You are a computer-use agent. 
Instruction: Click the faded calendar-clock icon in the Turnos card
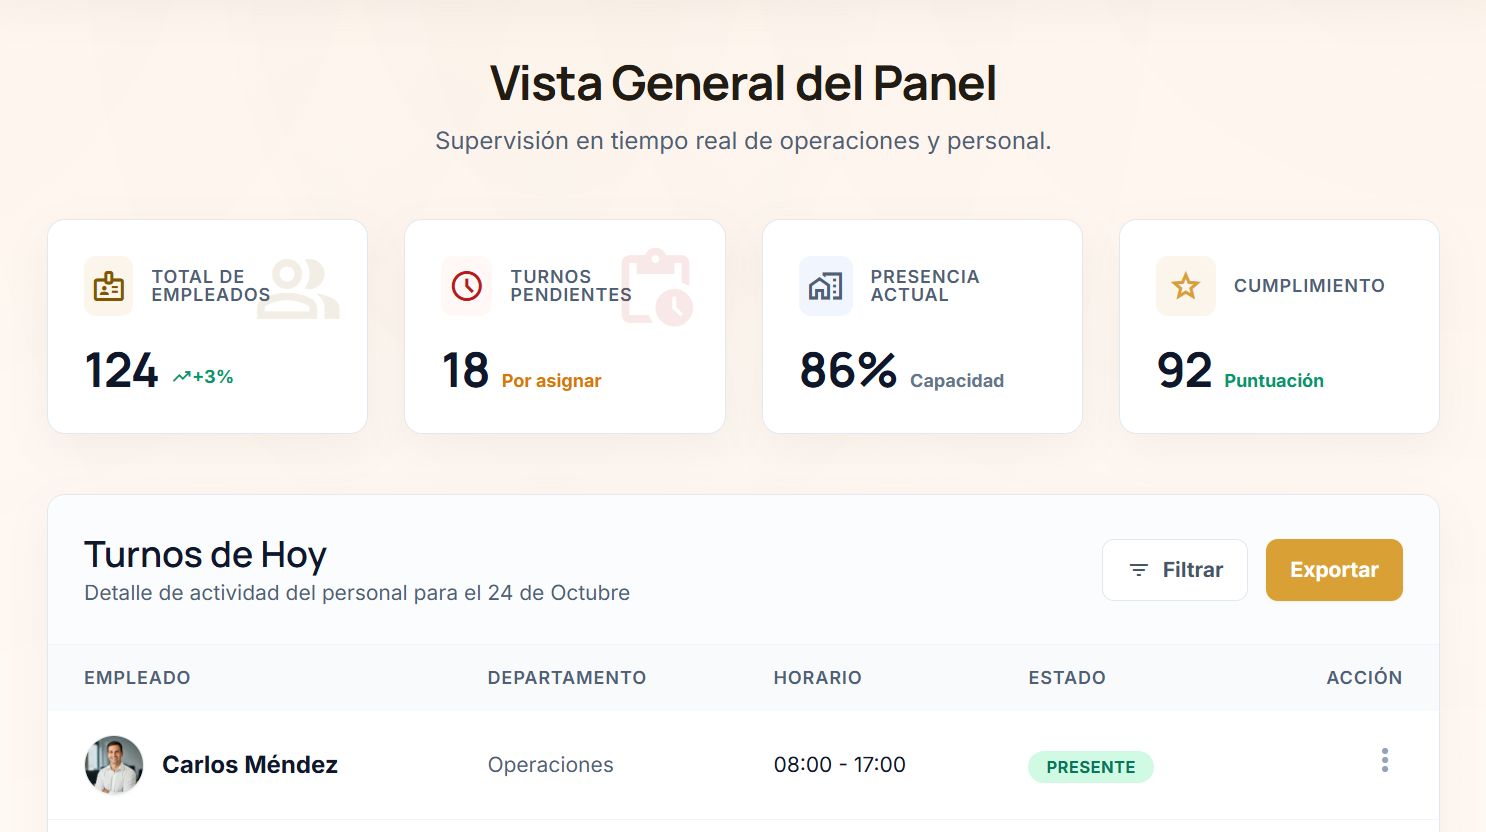point(657,287)
